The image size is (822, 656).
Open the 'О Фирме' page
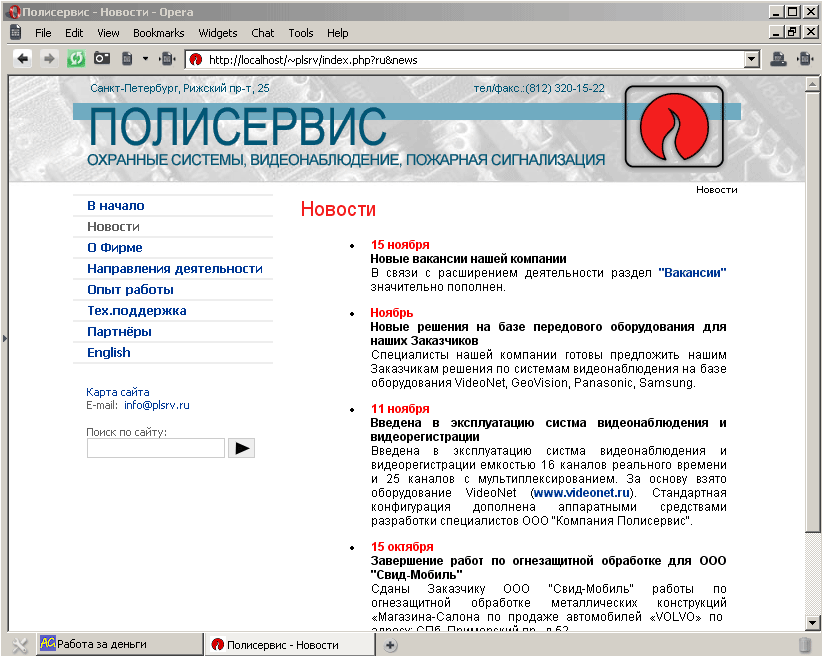pyautogui.click(x=115, y=248)
